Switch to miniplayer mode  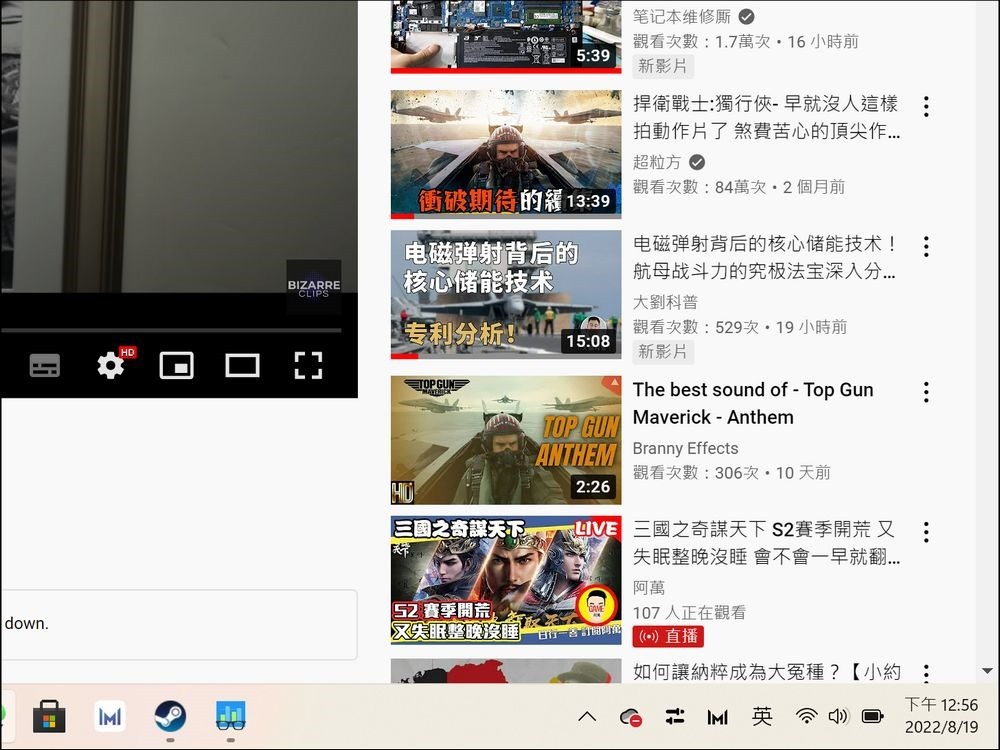click(x=176, y=365)
